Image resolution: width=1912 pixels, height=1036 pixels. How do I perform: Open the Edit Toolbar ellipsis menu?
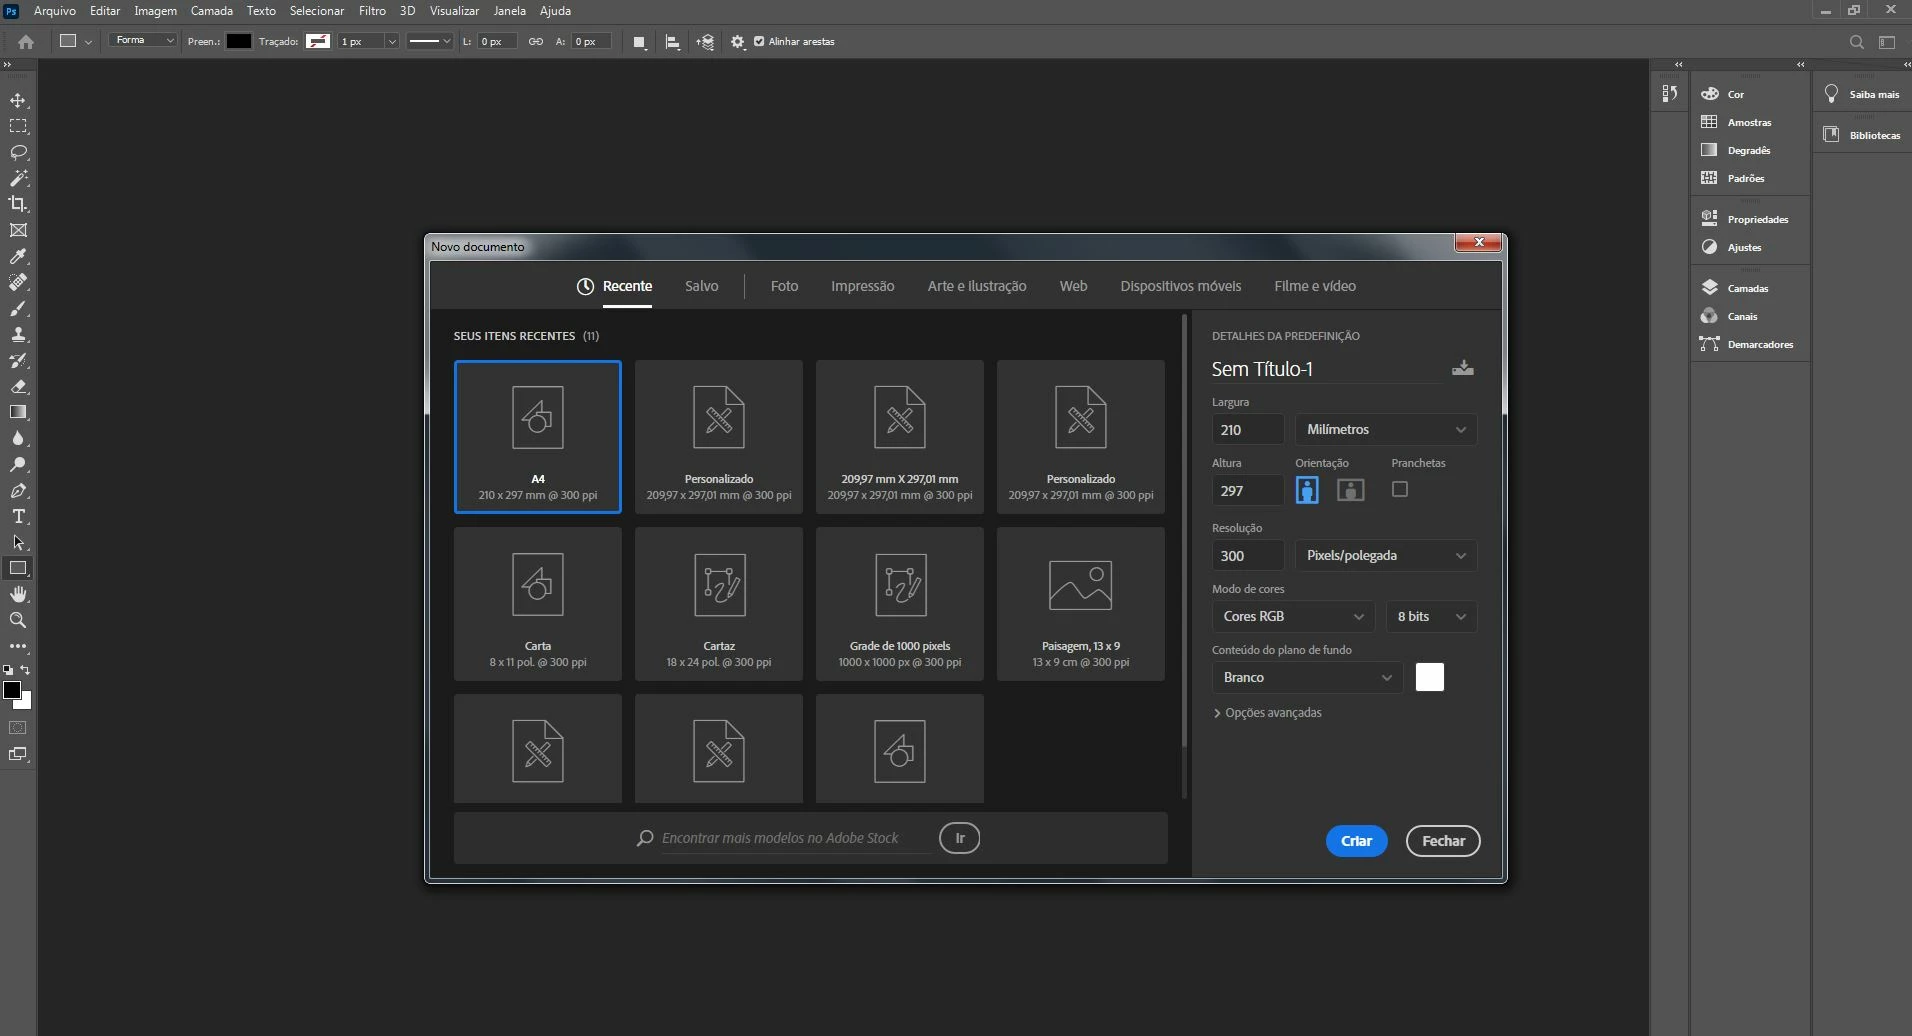(18, 646)
